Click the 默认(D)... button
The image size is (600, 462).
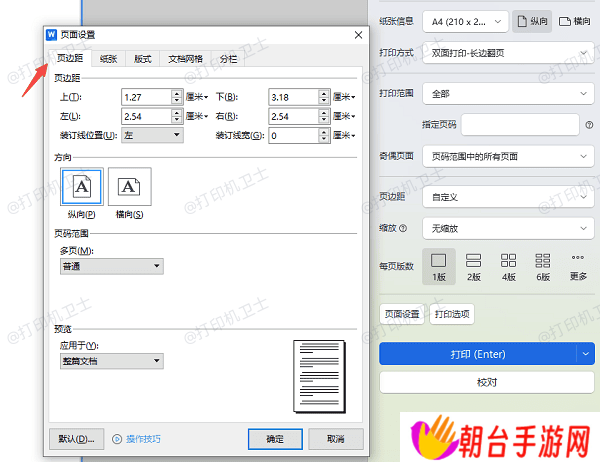click(77, 439)
